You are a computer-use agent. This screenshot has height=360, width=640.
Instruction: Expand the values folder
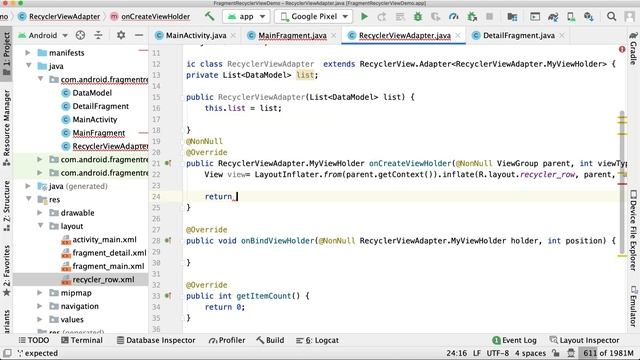click(x=40, y=319)
